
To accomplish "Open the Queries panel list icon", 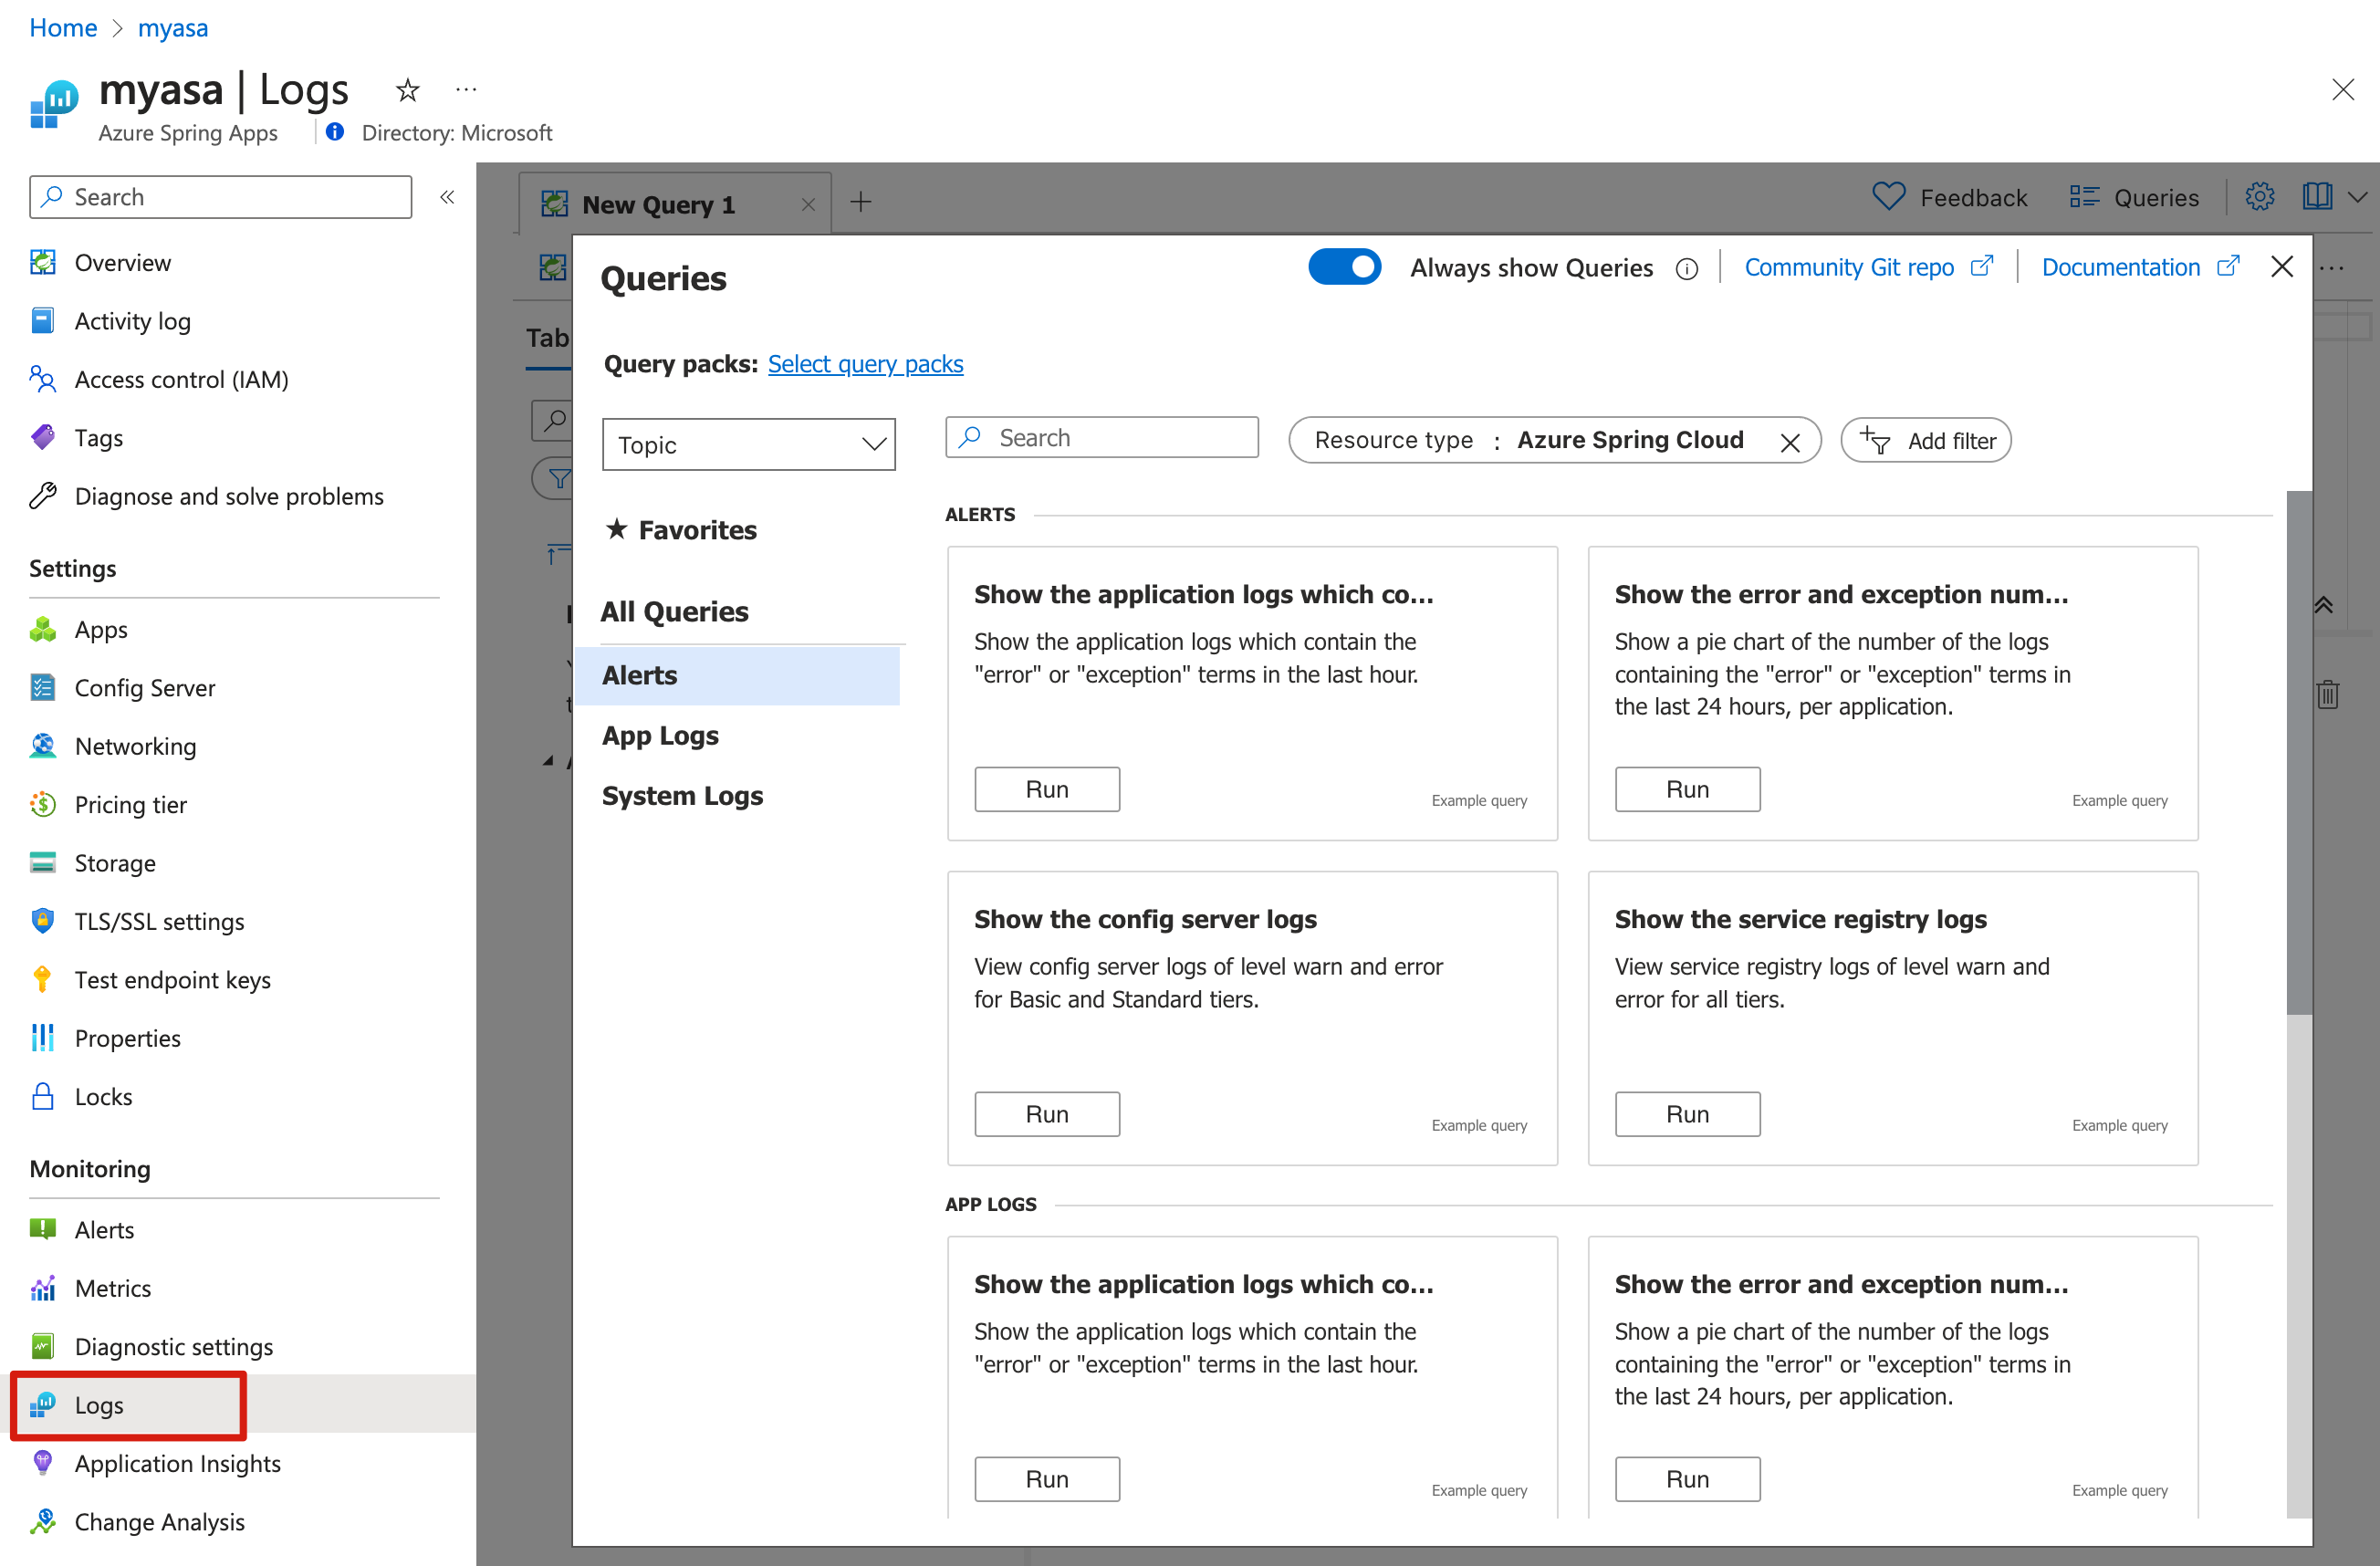I will (2084, 197).
